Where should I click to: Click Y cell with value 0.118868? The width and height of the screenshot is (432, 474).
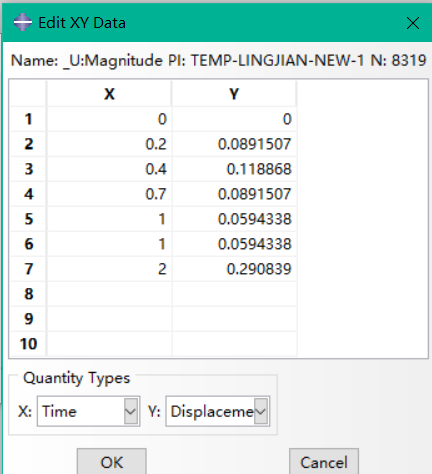click(234, 169)
